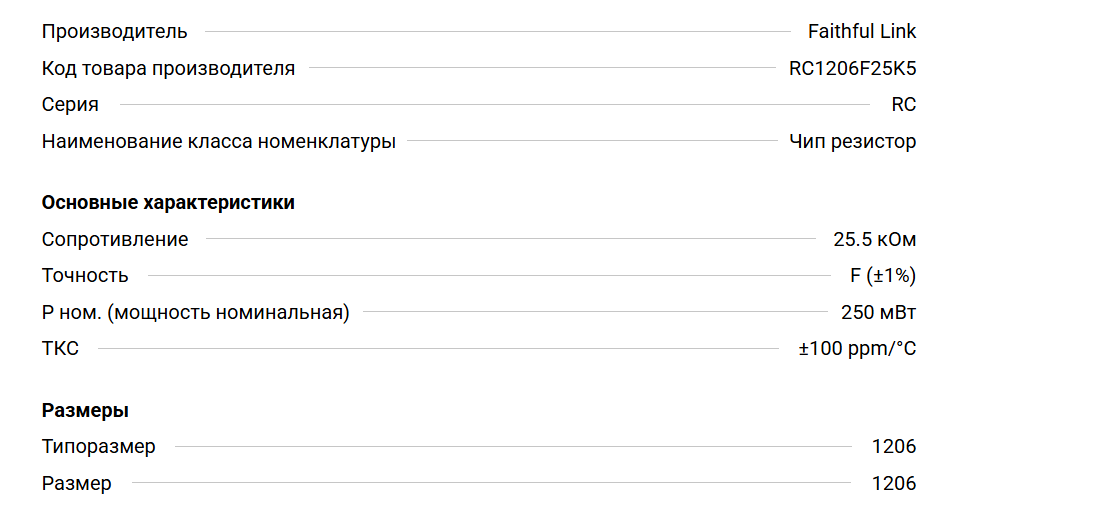This screenshot has height=529, width=1093.
Task: Click the 25.5 кОм resistance value
Action: click(874, 240)
